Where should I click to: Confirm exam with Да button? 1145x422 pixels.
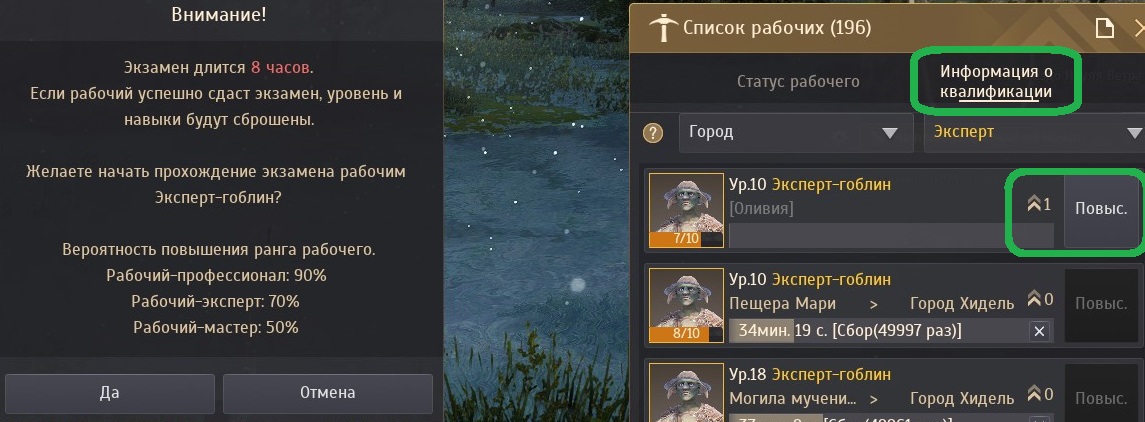pyautogui.click(x=110, y=393)
